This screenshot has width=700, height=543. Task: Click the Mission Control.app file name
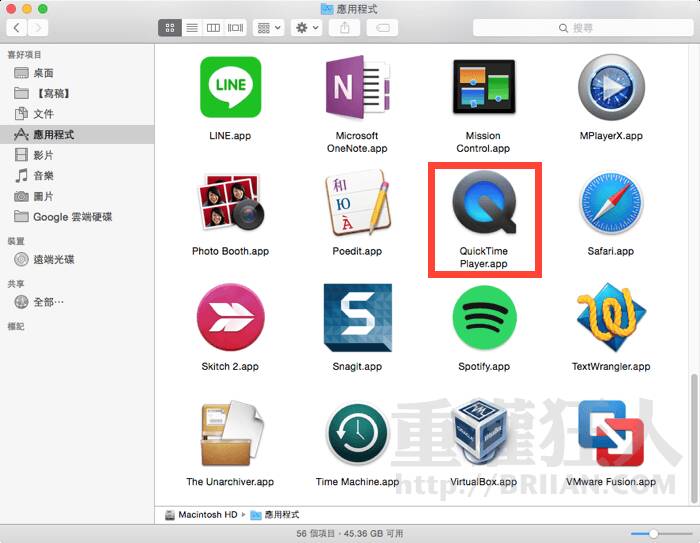[483, 142]
